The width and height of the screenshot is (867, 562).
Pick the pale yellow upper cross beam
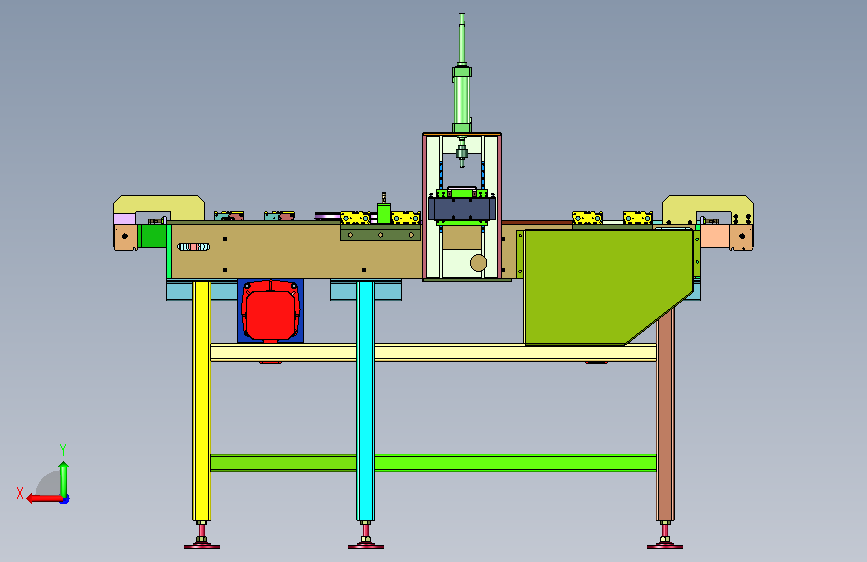coord(433,352)
